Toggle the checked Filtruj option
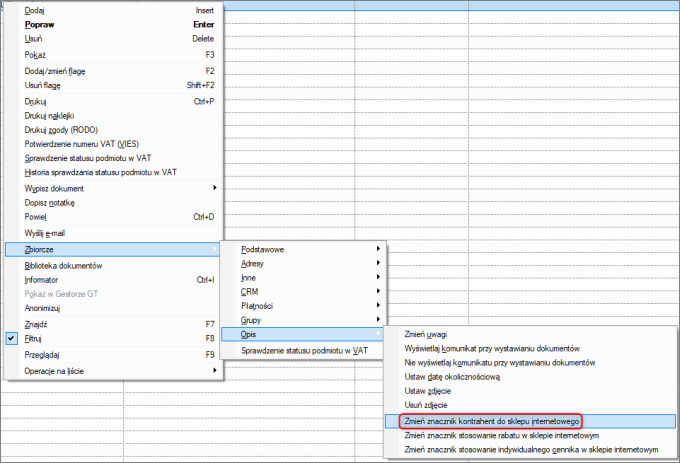This screenshot has height=463, width=680. 113,339
